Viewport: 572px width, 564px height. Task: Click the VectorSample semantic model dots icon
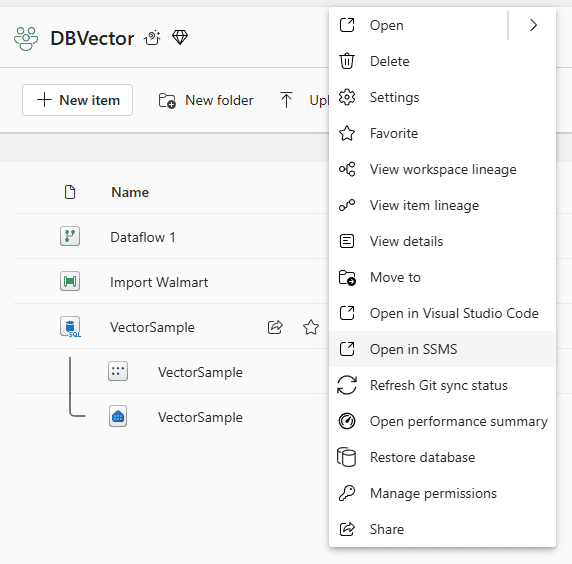118,371
